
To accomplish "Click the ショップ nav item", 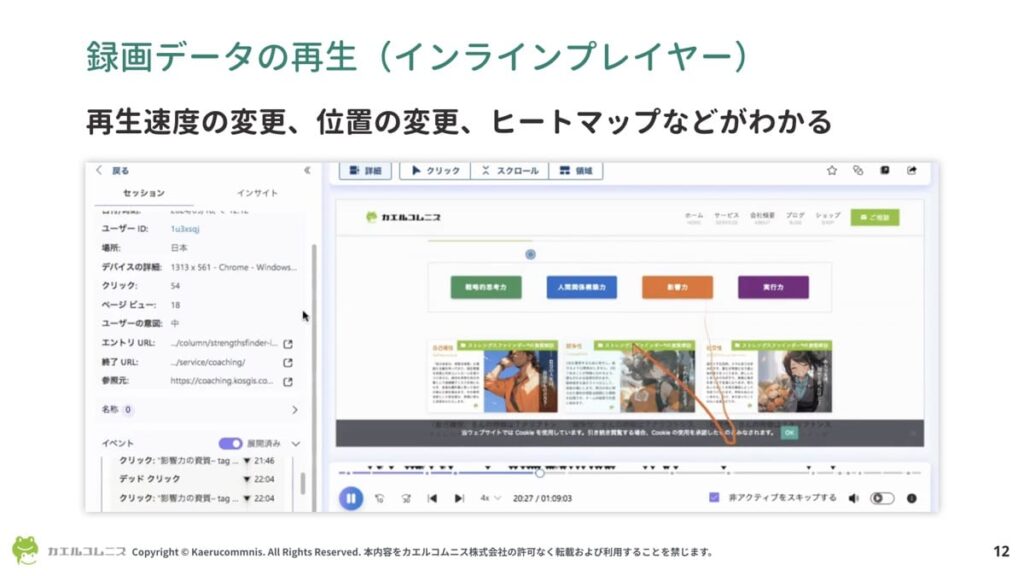I will pos(827,217).
